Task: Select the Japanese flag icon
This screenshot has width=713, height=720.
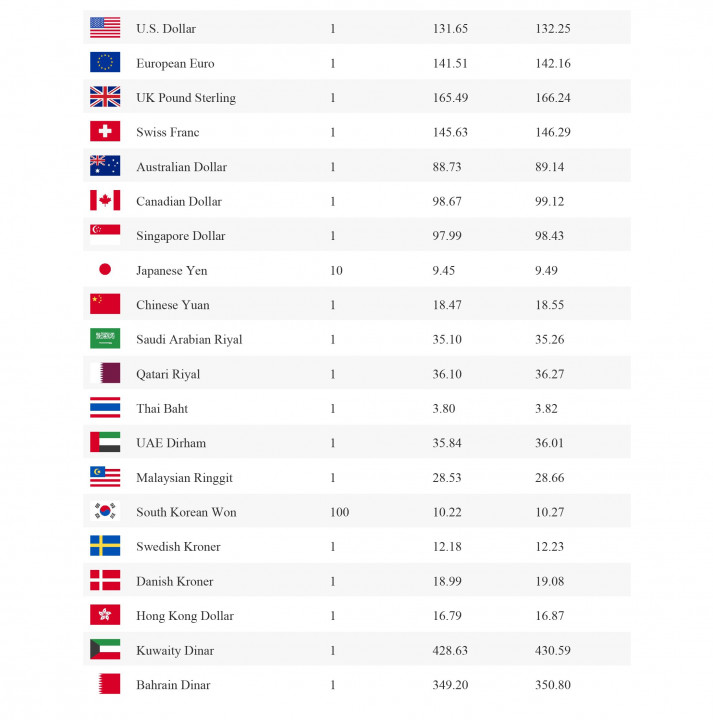Action: coord(105,269)
